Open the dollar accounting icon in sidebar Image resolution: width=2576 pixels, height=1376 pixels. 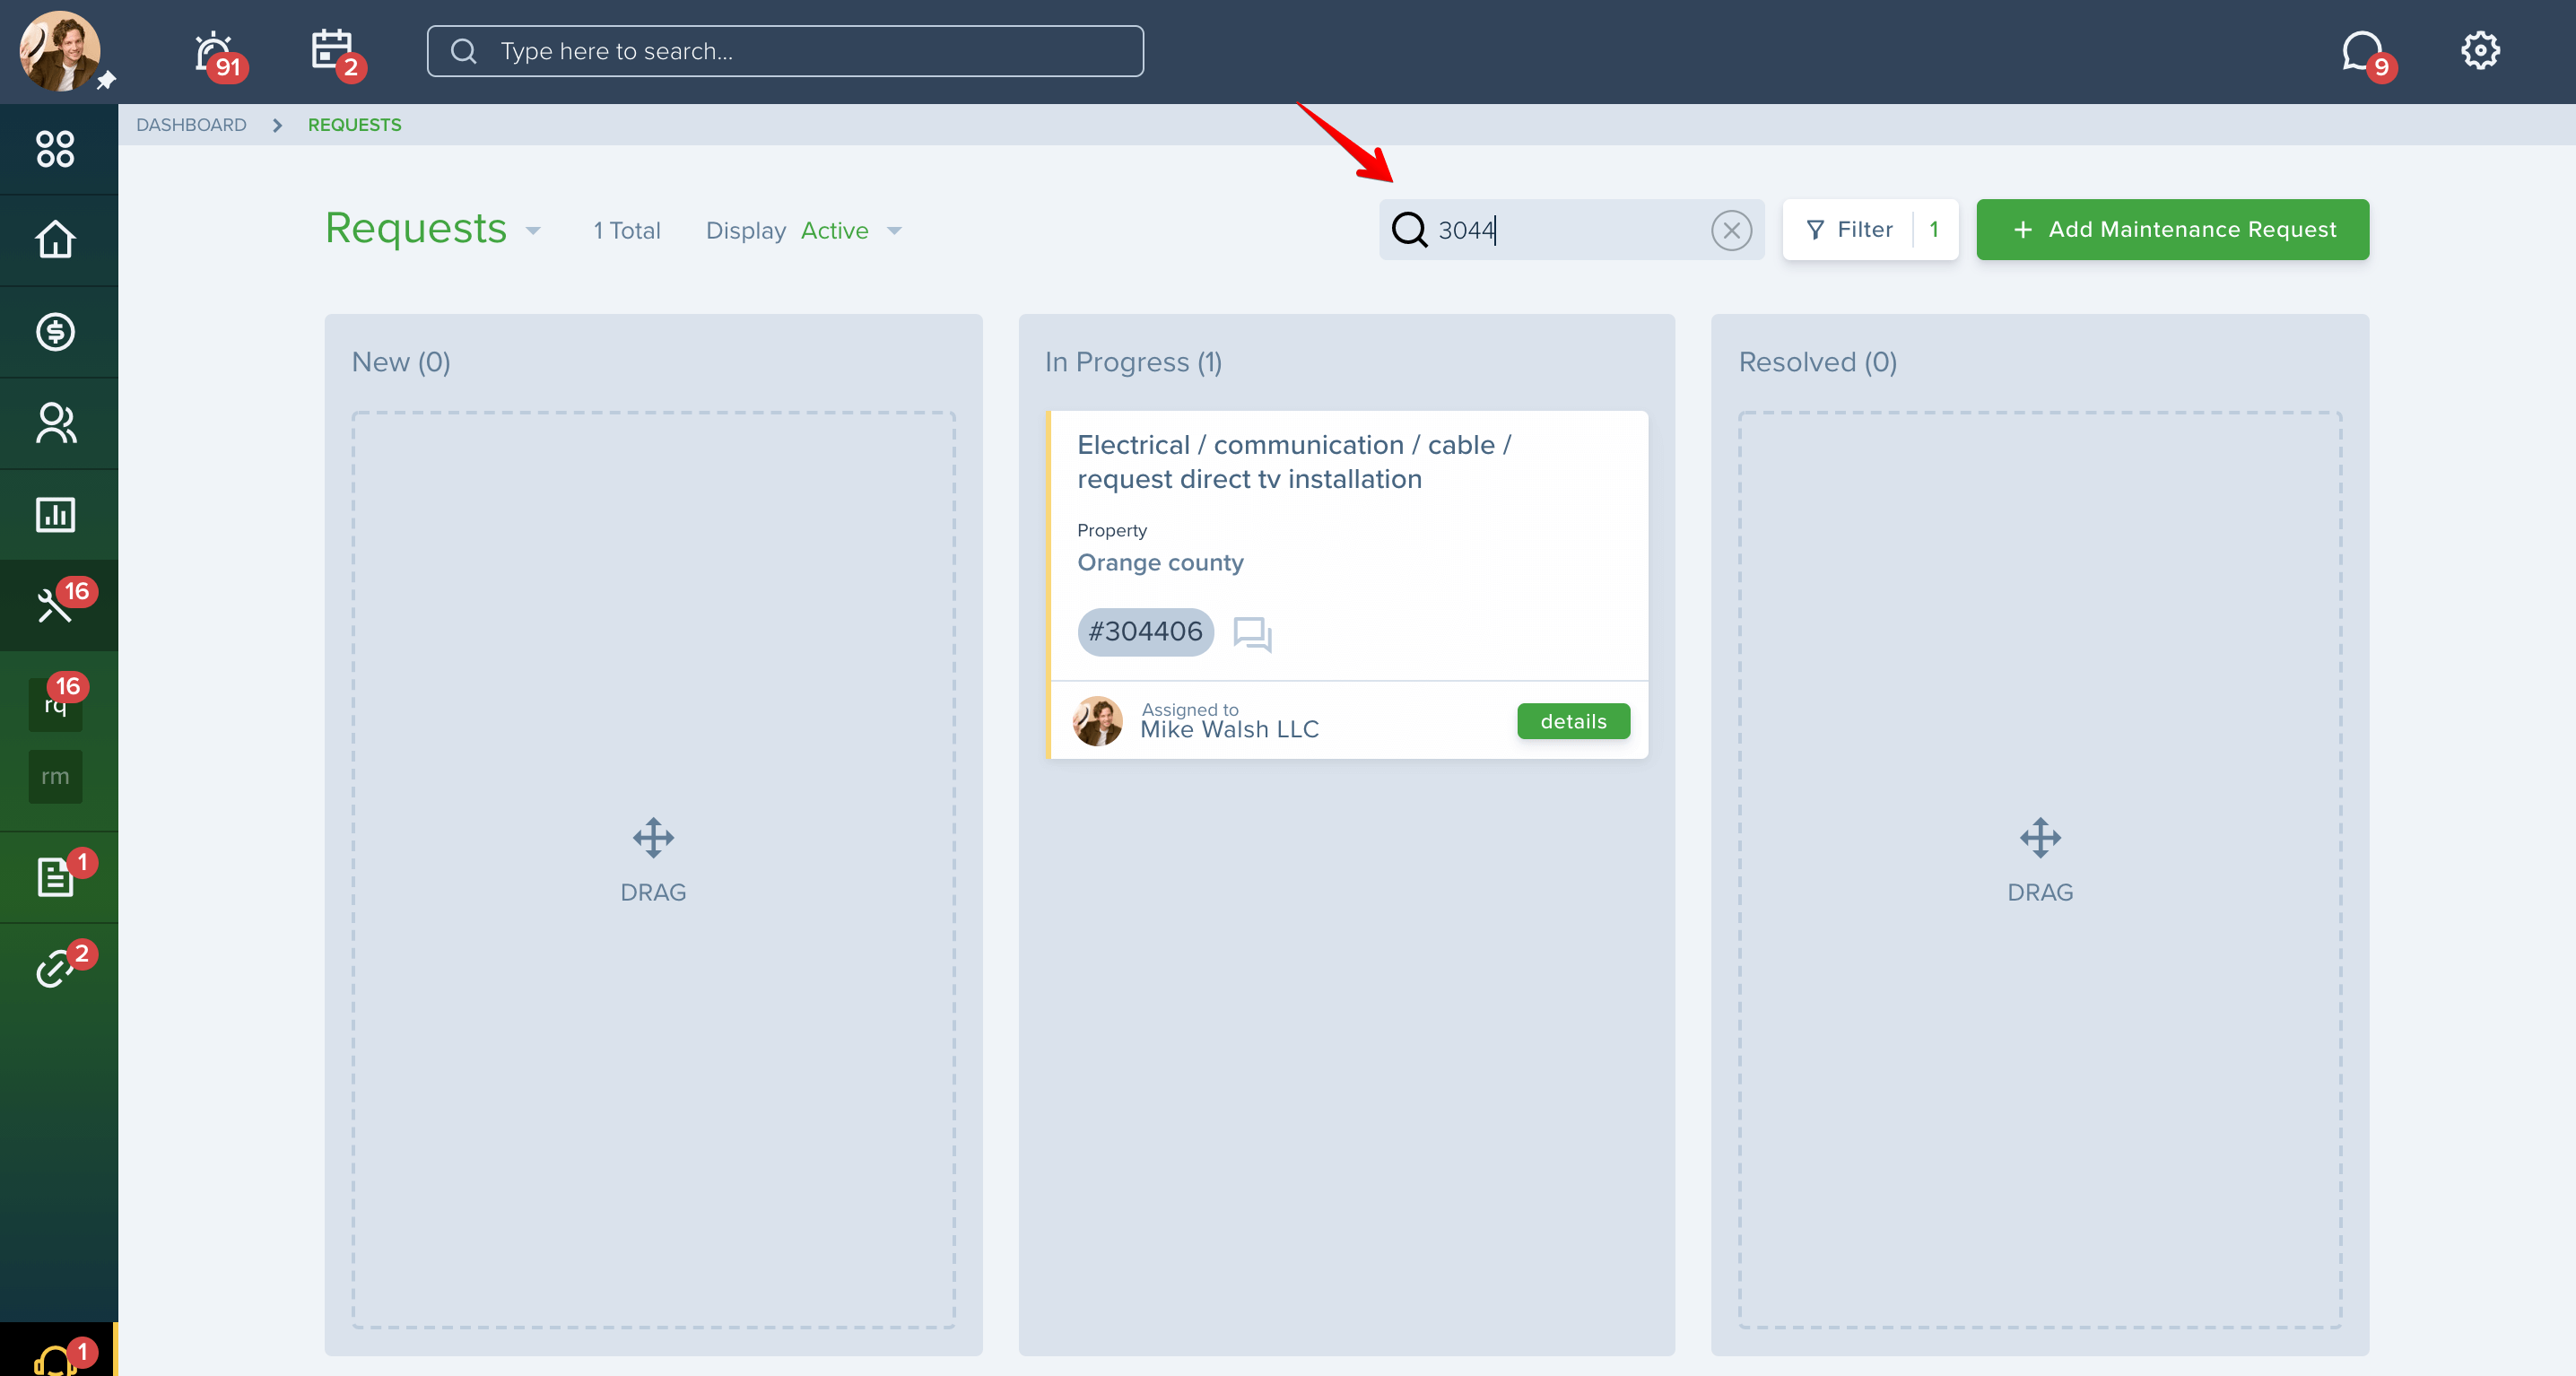pos(55,332)
